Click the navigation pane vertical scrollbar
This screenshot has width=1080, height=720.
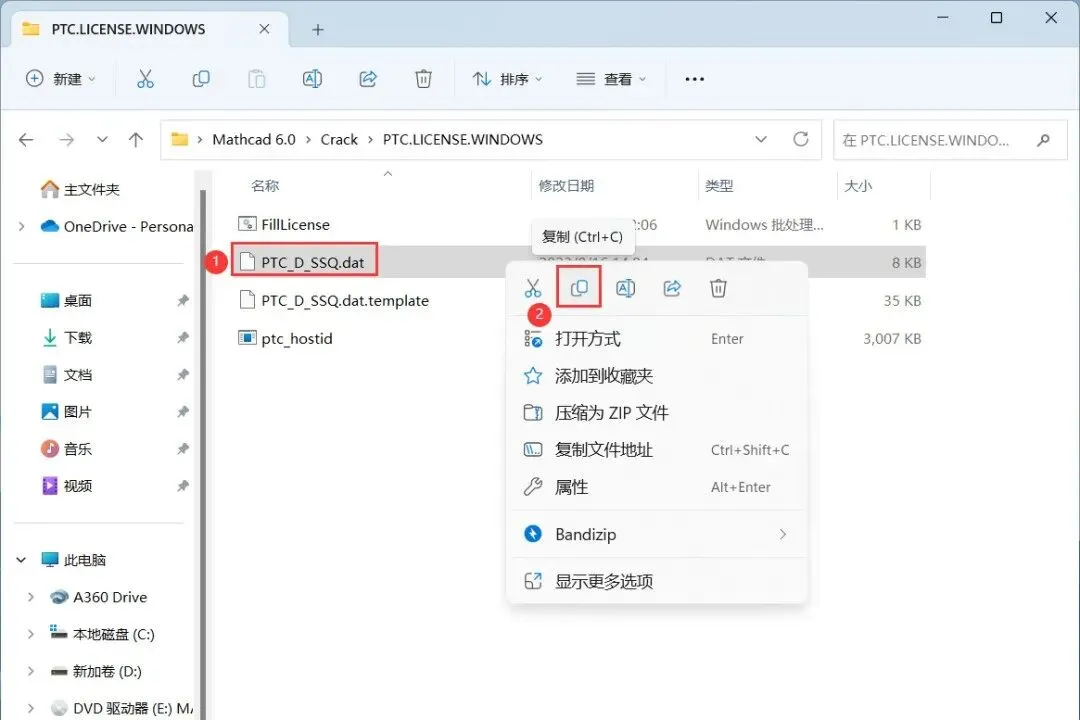(203, 455)
